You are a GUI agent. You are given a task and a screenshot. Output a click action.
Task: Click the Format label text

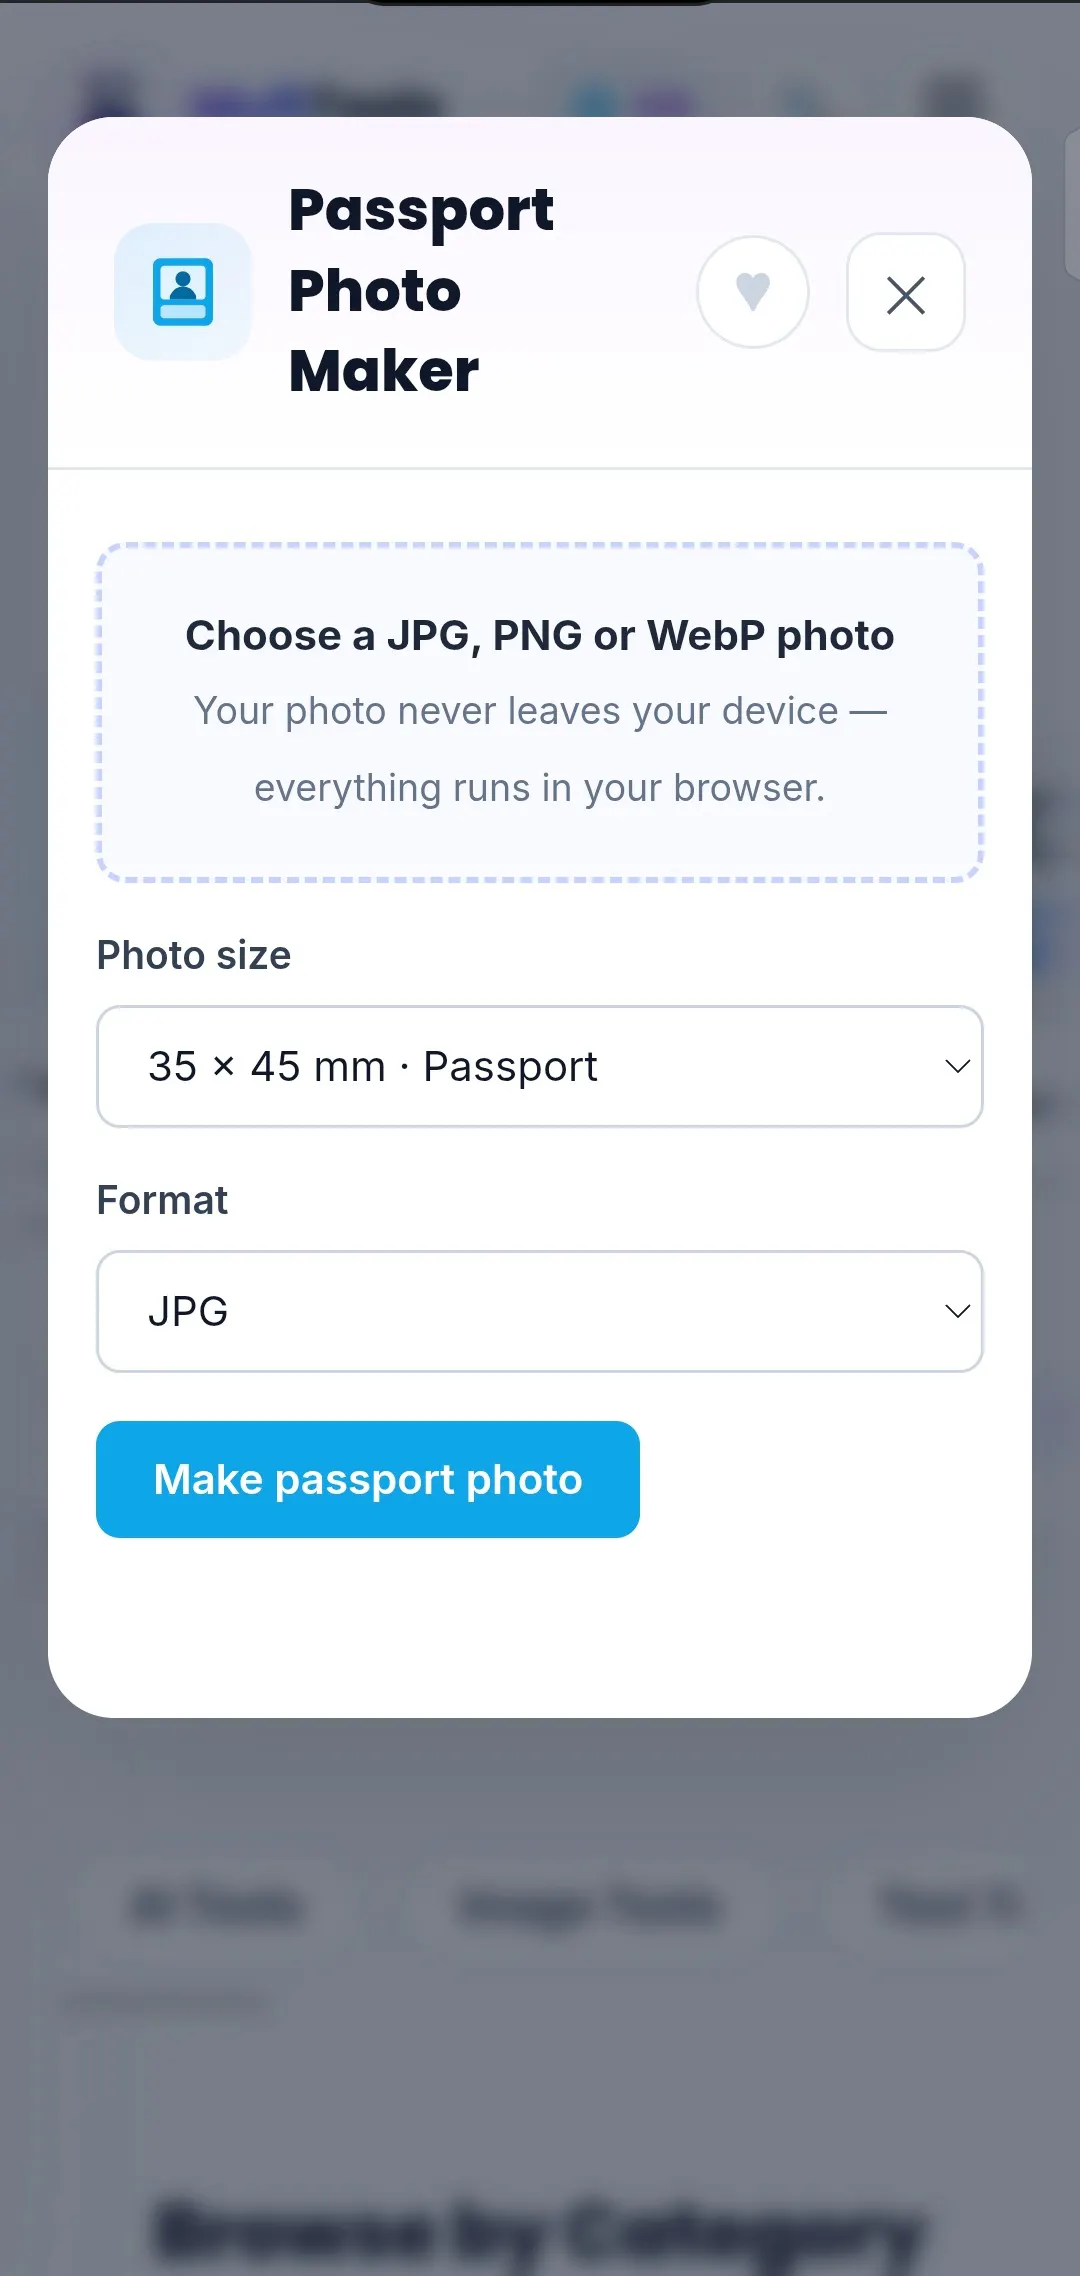[162, 1200]
